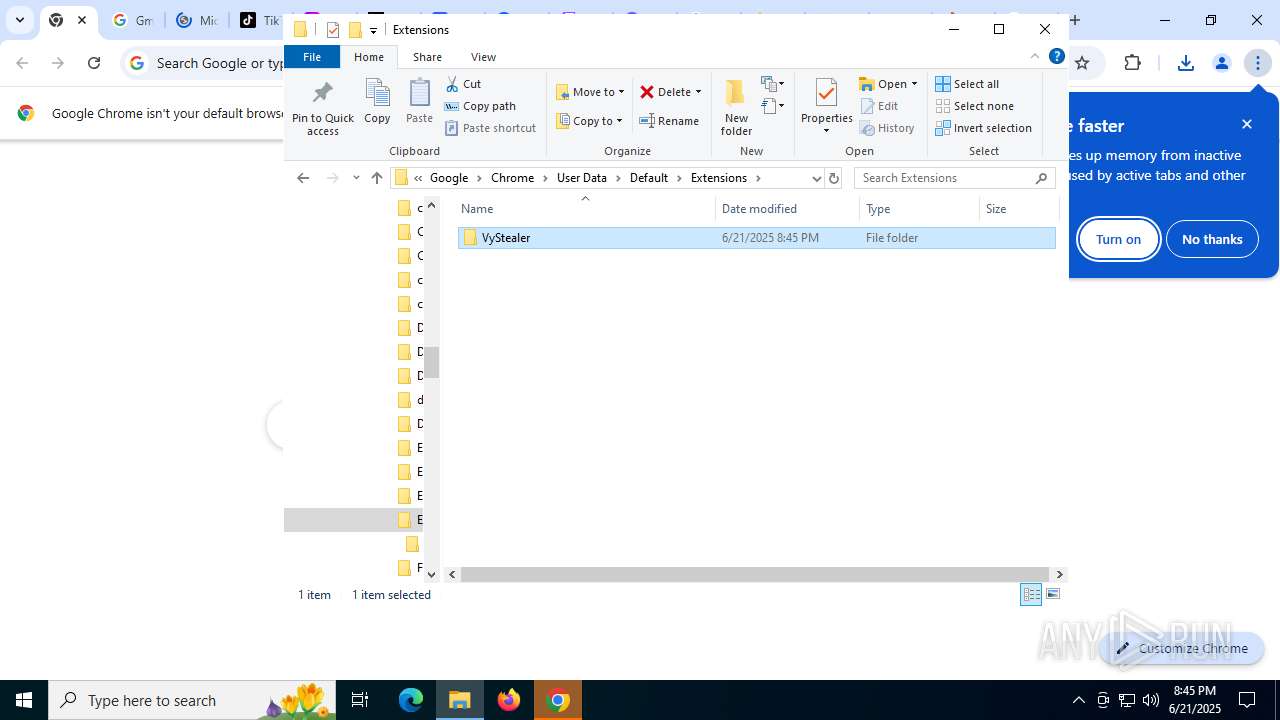
Task: Create a New folder
Action: [736, 106]
